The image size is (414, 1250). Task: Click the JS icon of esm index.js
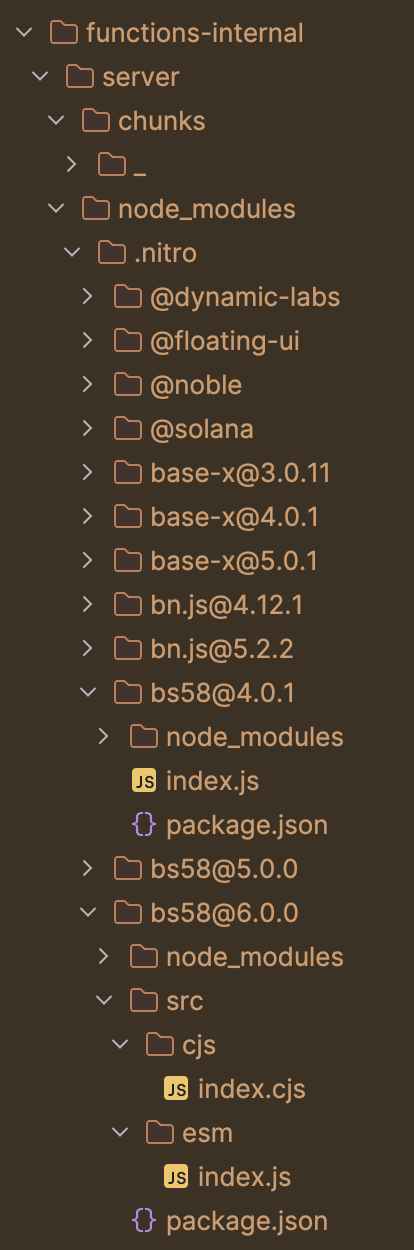(176, 1177)
